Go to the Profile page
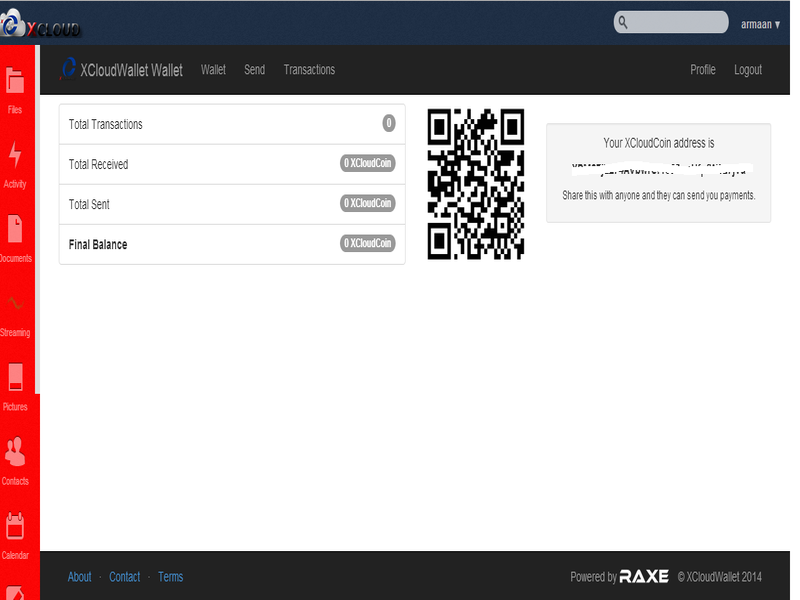 (x=702, y=70)
